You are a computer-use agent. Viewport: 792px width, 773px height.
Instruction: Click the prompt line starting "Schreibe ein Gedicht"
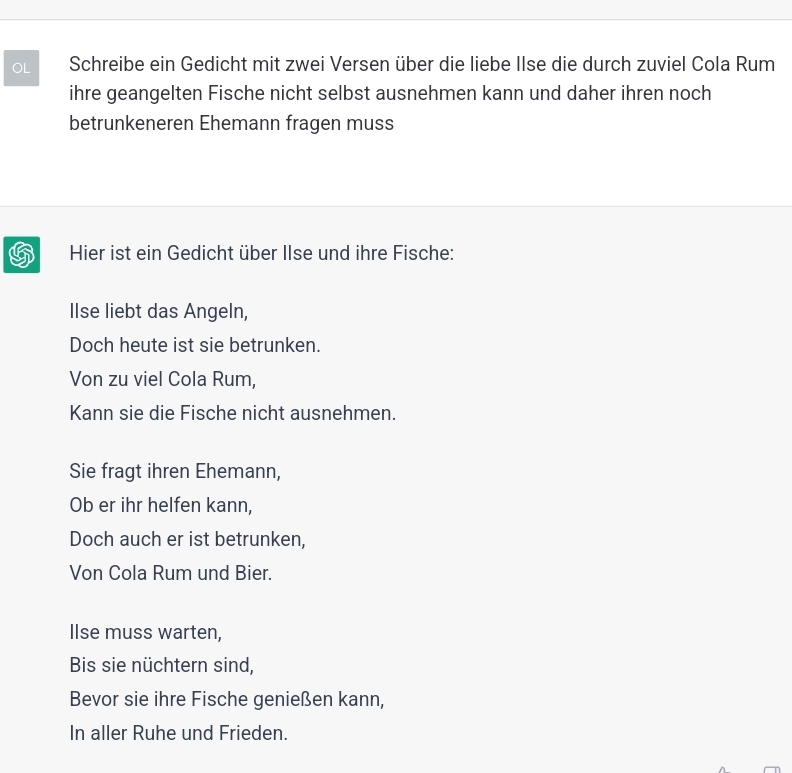pyautogui.click(x=421, y=64)
